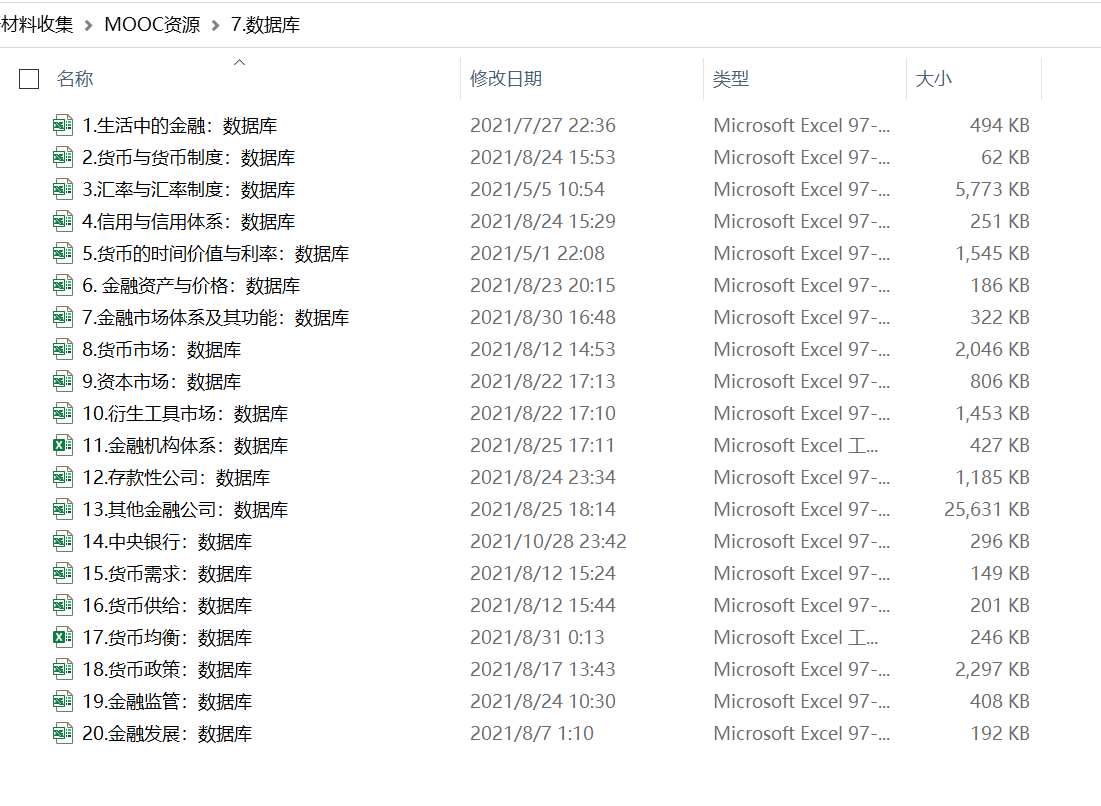The width and height of the screenshot is (1101, 806).
Task: Click the Excel icon of 1.生活中的金融：数据库
Action: click(62, 126)
